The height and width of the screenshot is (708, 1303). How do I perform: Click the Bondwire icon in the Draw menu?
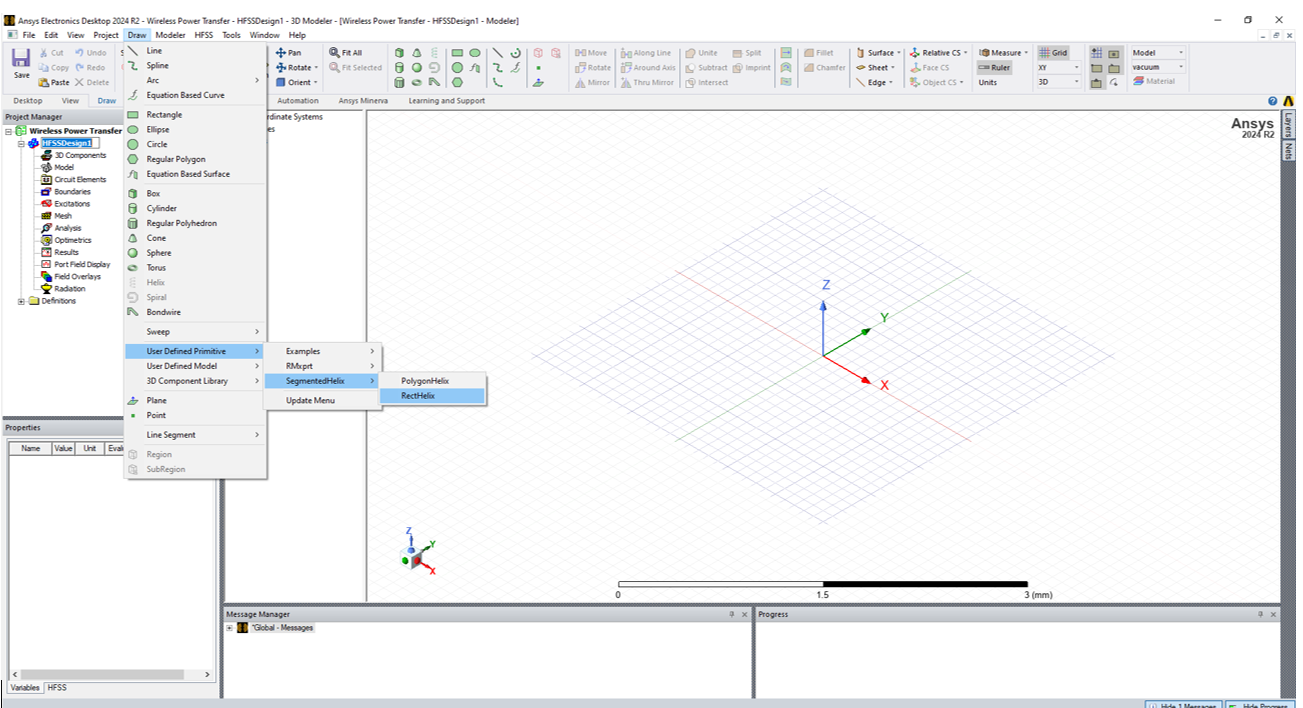[133, 312]
